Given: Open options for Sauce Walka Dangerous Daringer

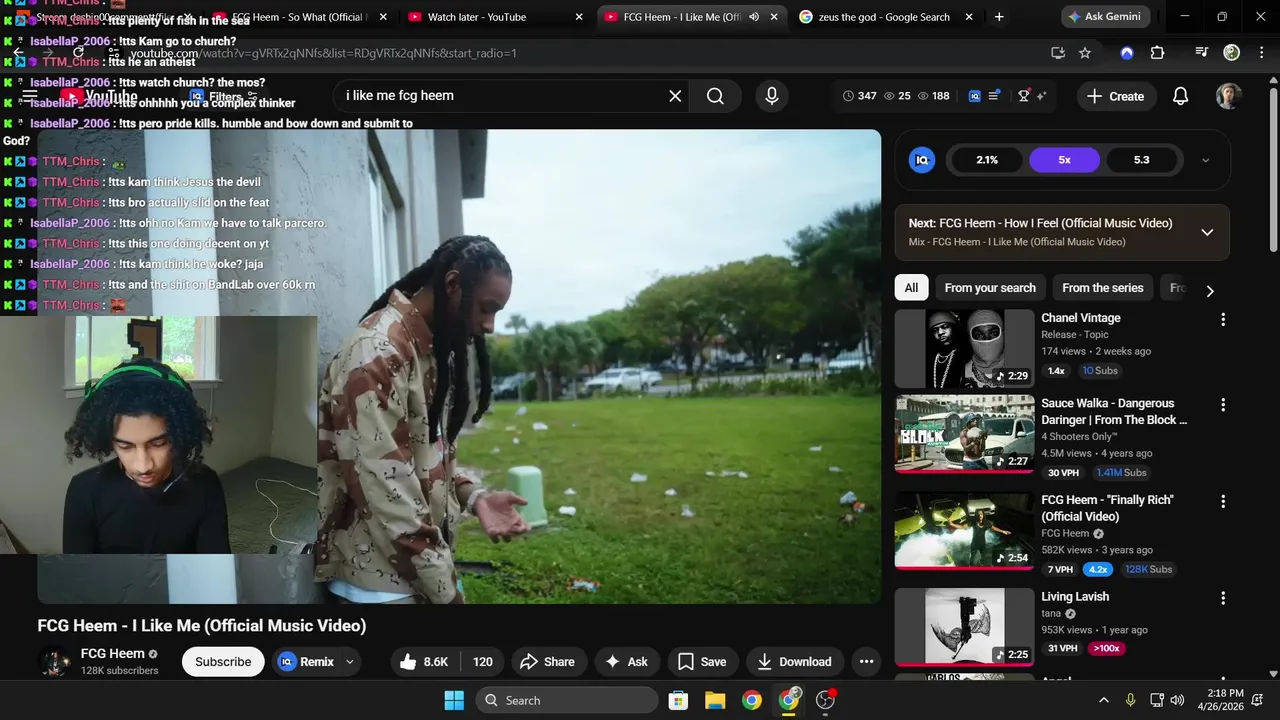Looking at the screenshot, I should click(x=1222, y=405).
